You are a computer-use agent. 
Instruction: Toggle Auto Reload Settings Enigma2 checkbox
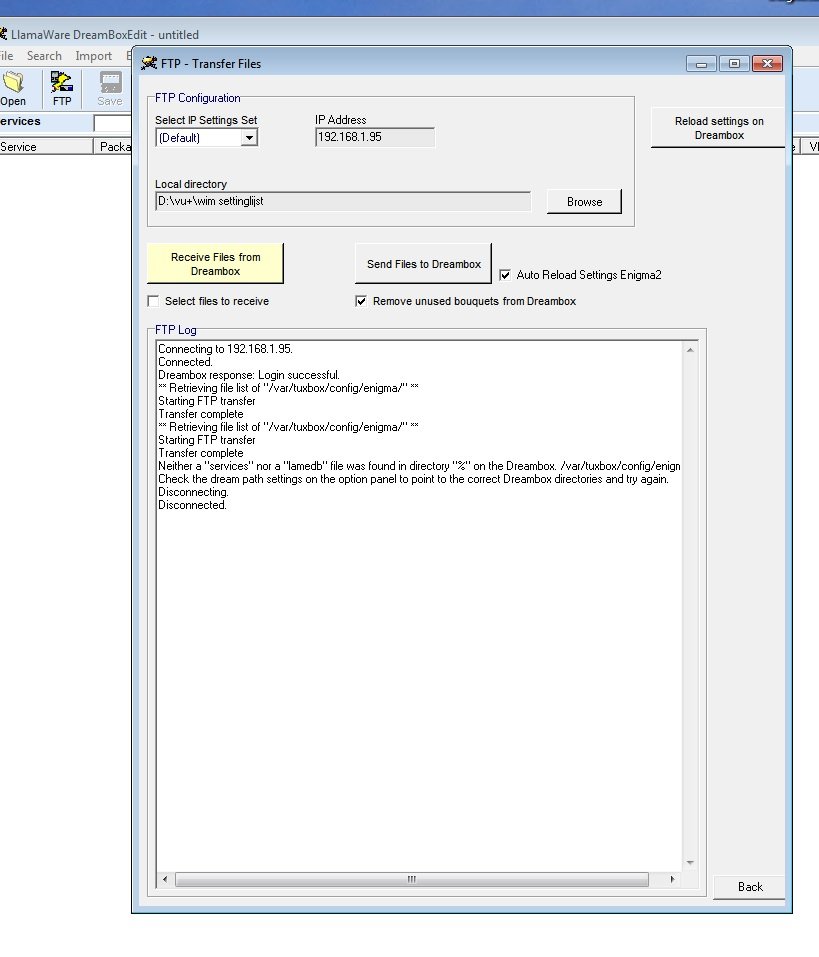pos(505,275)
